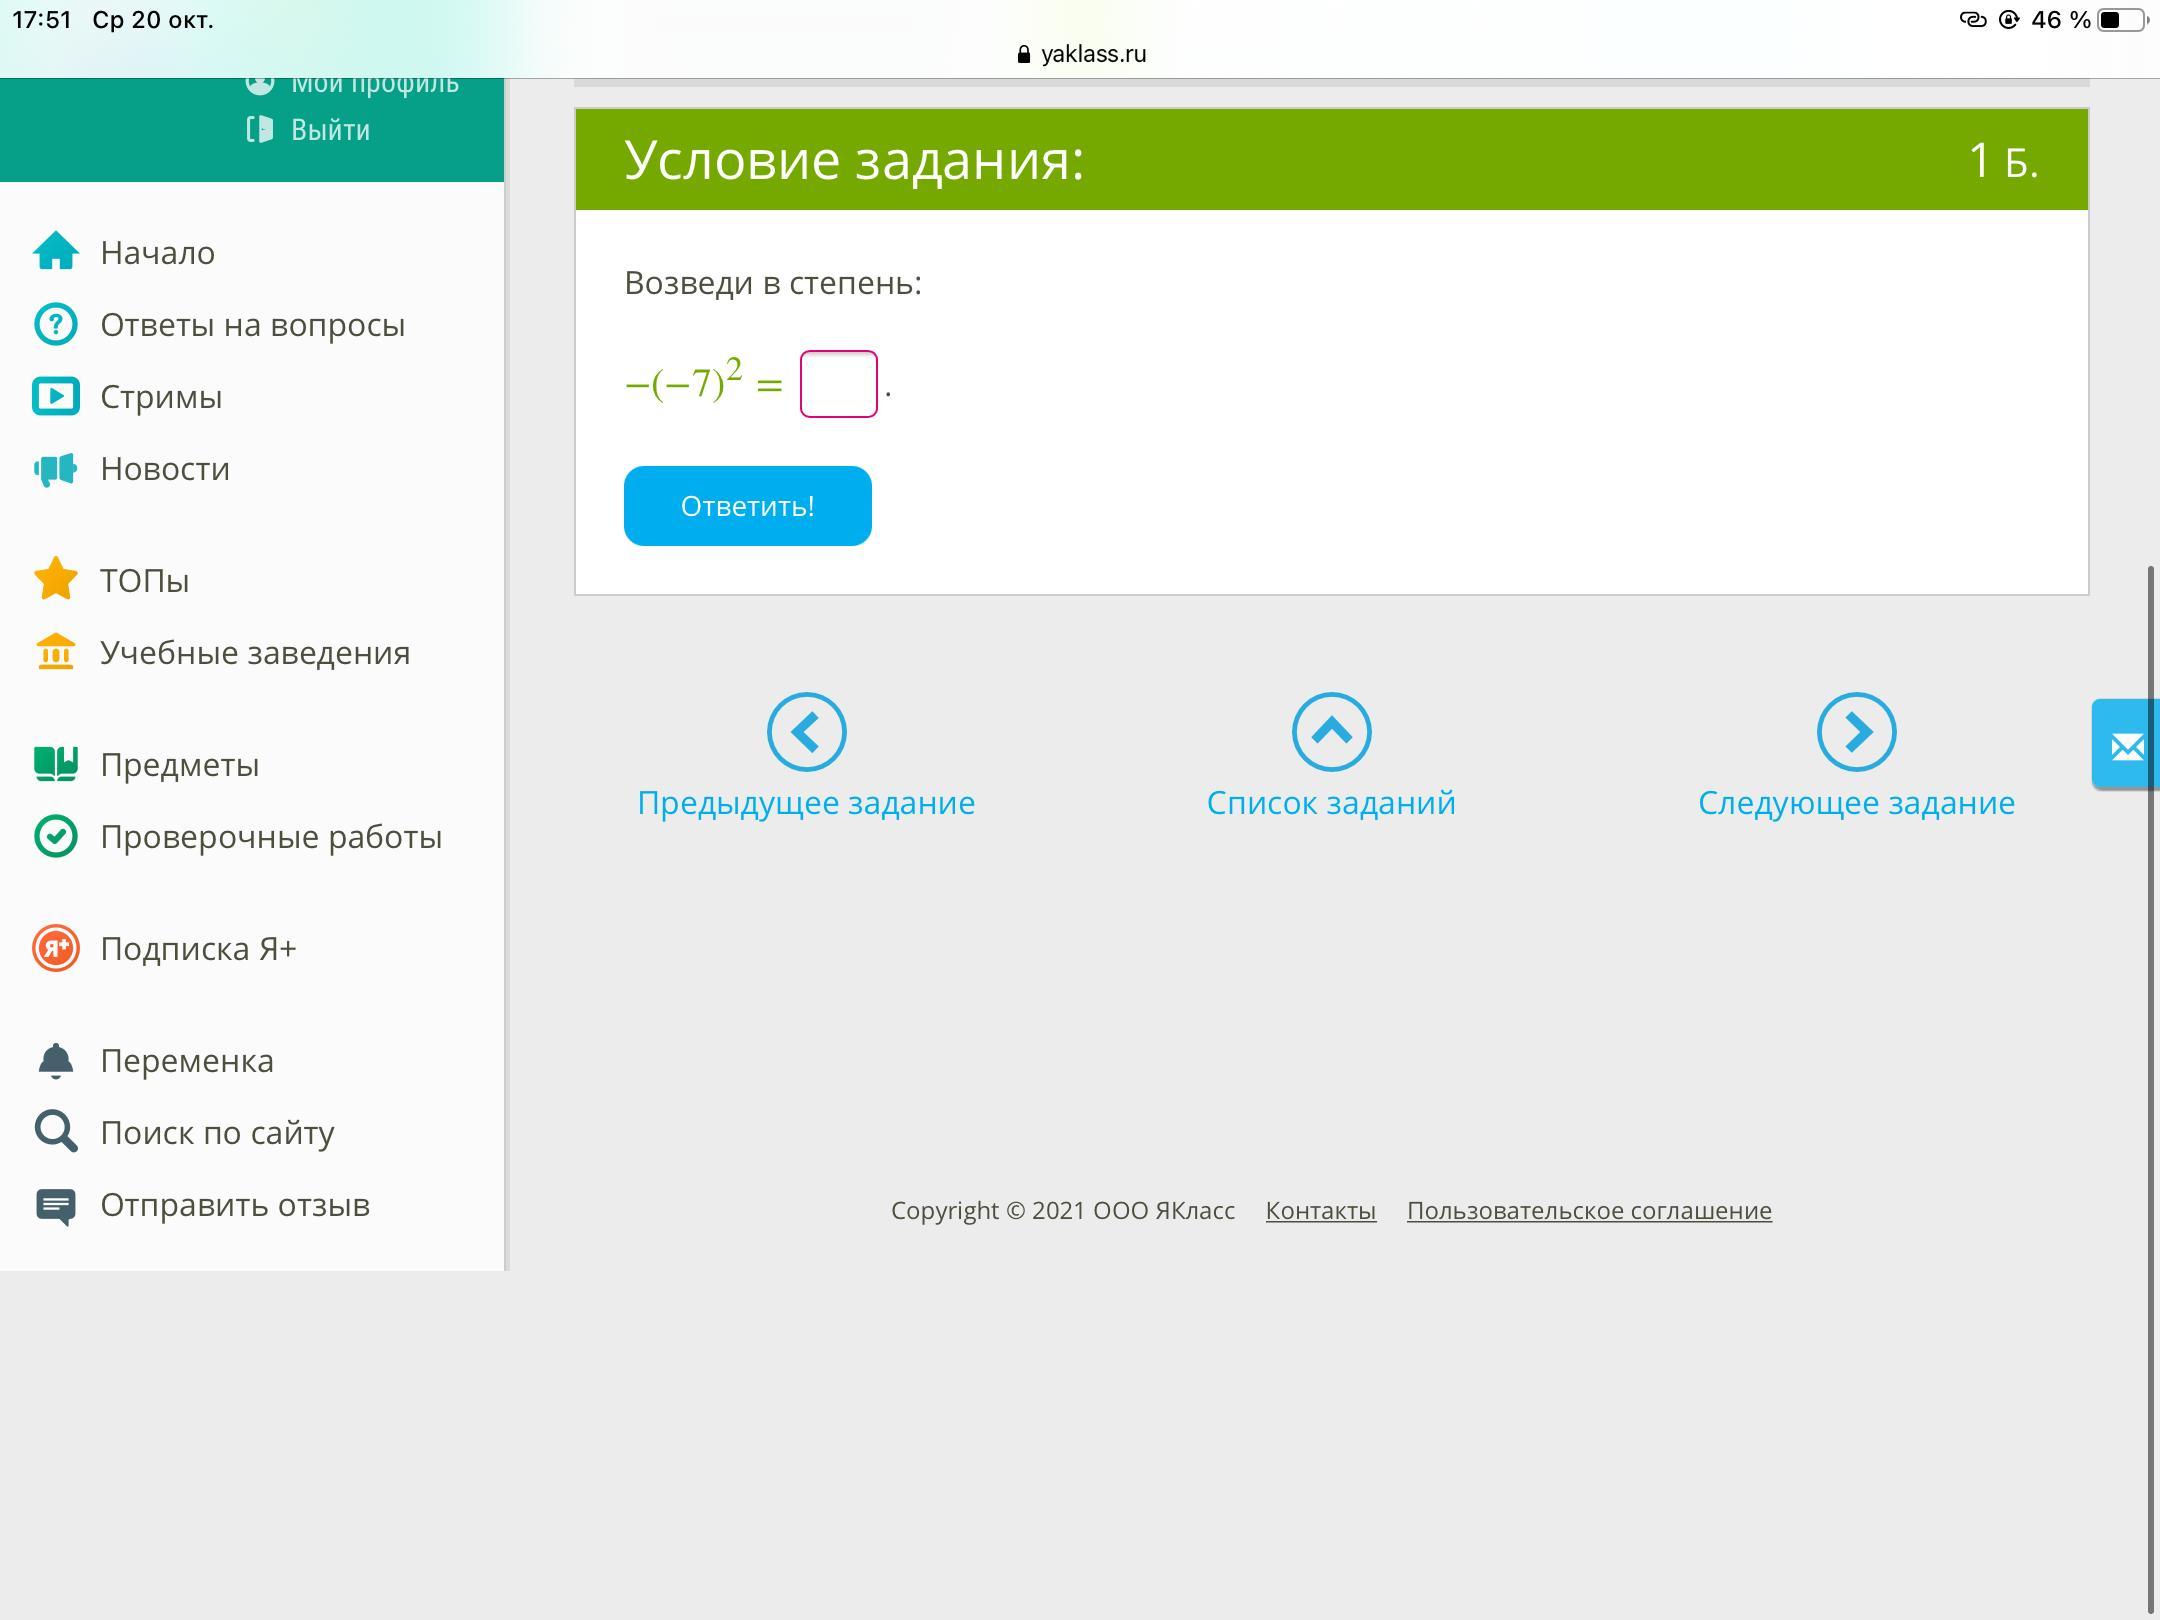Viewport: 2160px width, 1620px height.
Task: Go to Предыдущее задание arrow
Action: pos(806,732)
